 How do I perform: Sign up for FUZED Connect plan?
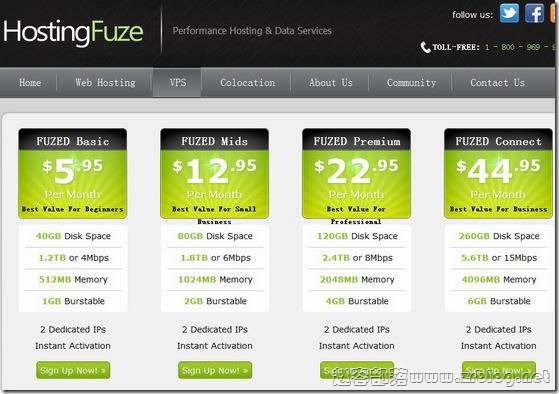point(498,370)
